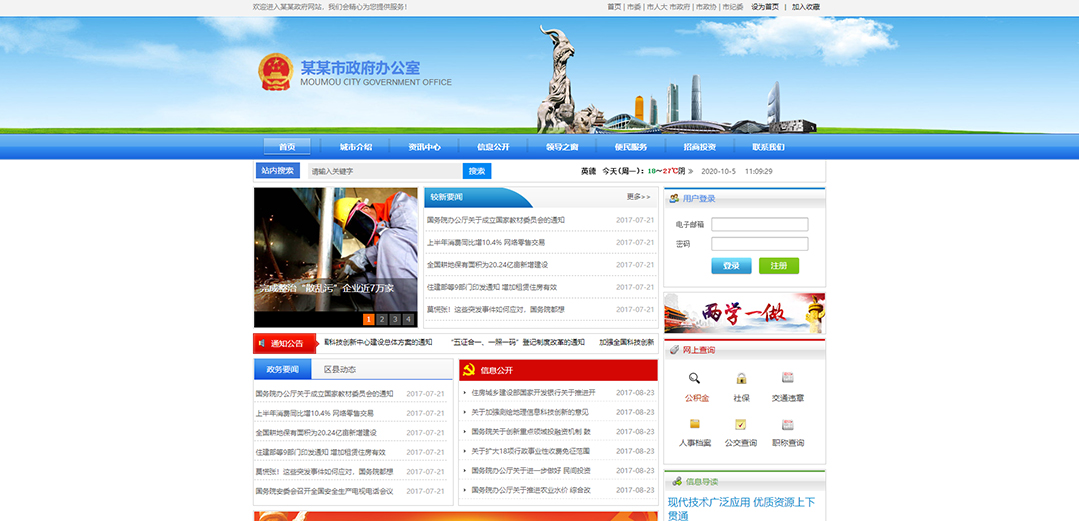Select the 政务要闻 tab
1079x521 pixels.
pyautogui.click(x=282, y=370)
